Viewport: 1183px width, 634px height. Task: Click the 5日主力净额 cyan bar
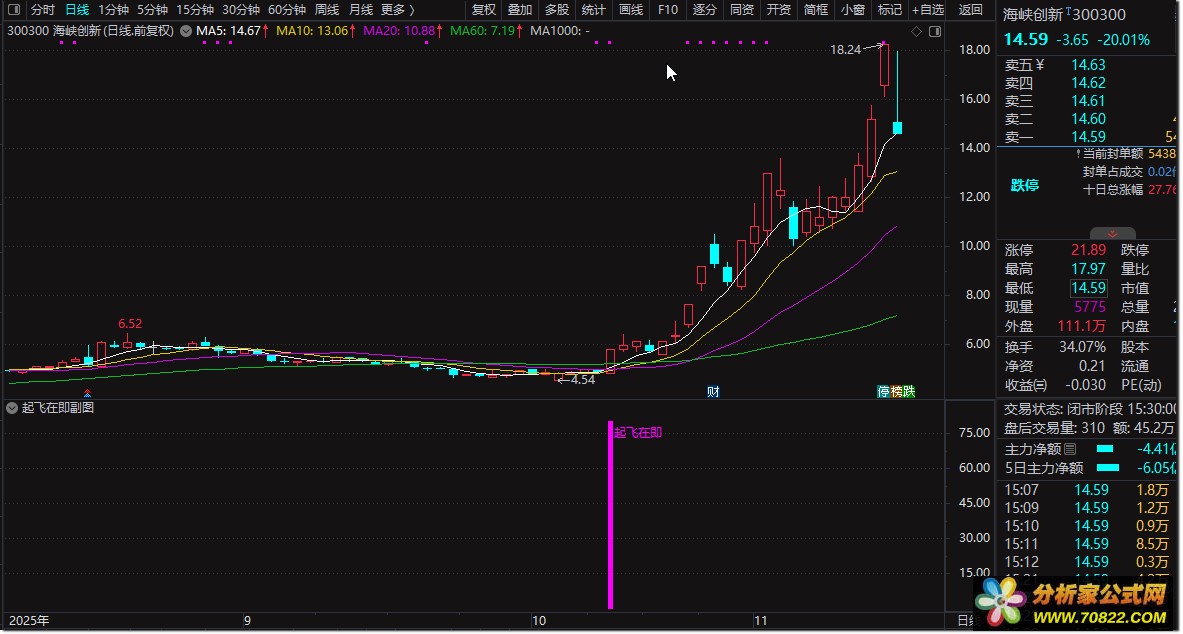coord(1108,468)
